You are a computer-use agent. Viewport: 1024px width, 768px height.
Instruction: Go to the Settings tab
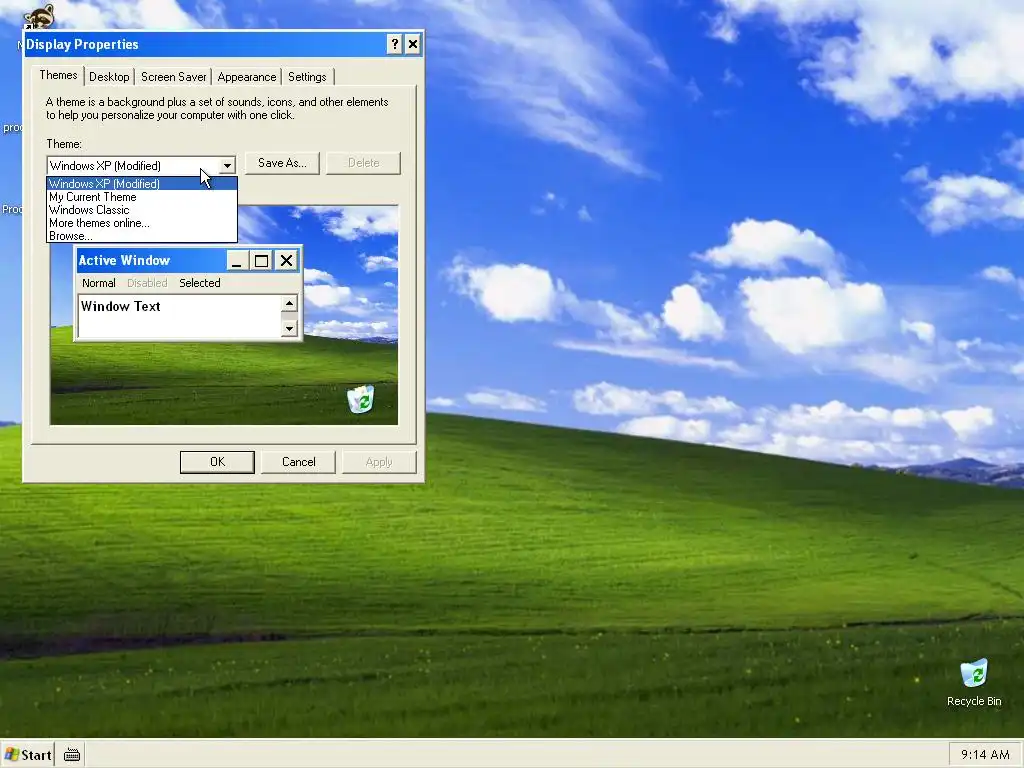click(x=307, y=77)
